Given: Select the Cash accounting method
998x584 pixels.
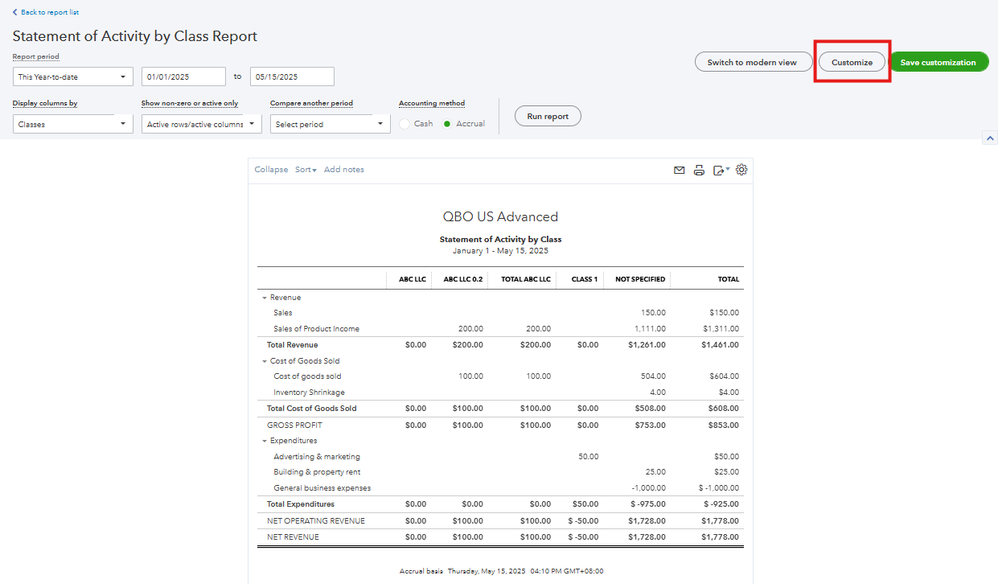Looking at the screenshot, I should tap(406, 124).
